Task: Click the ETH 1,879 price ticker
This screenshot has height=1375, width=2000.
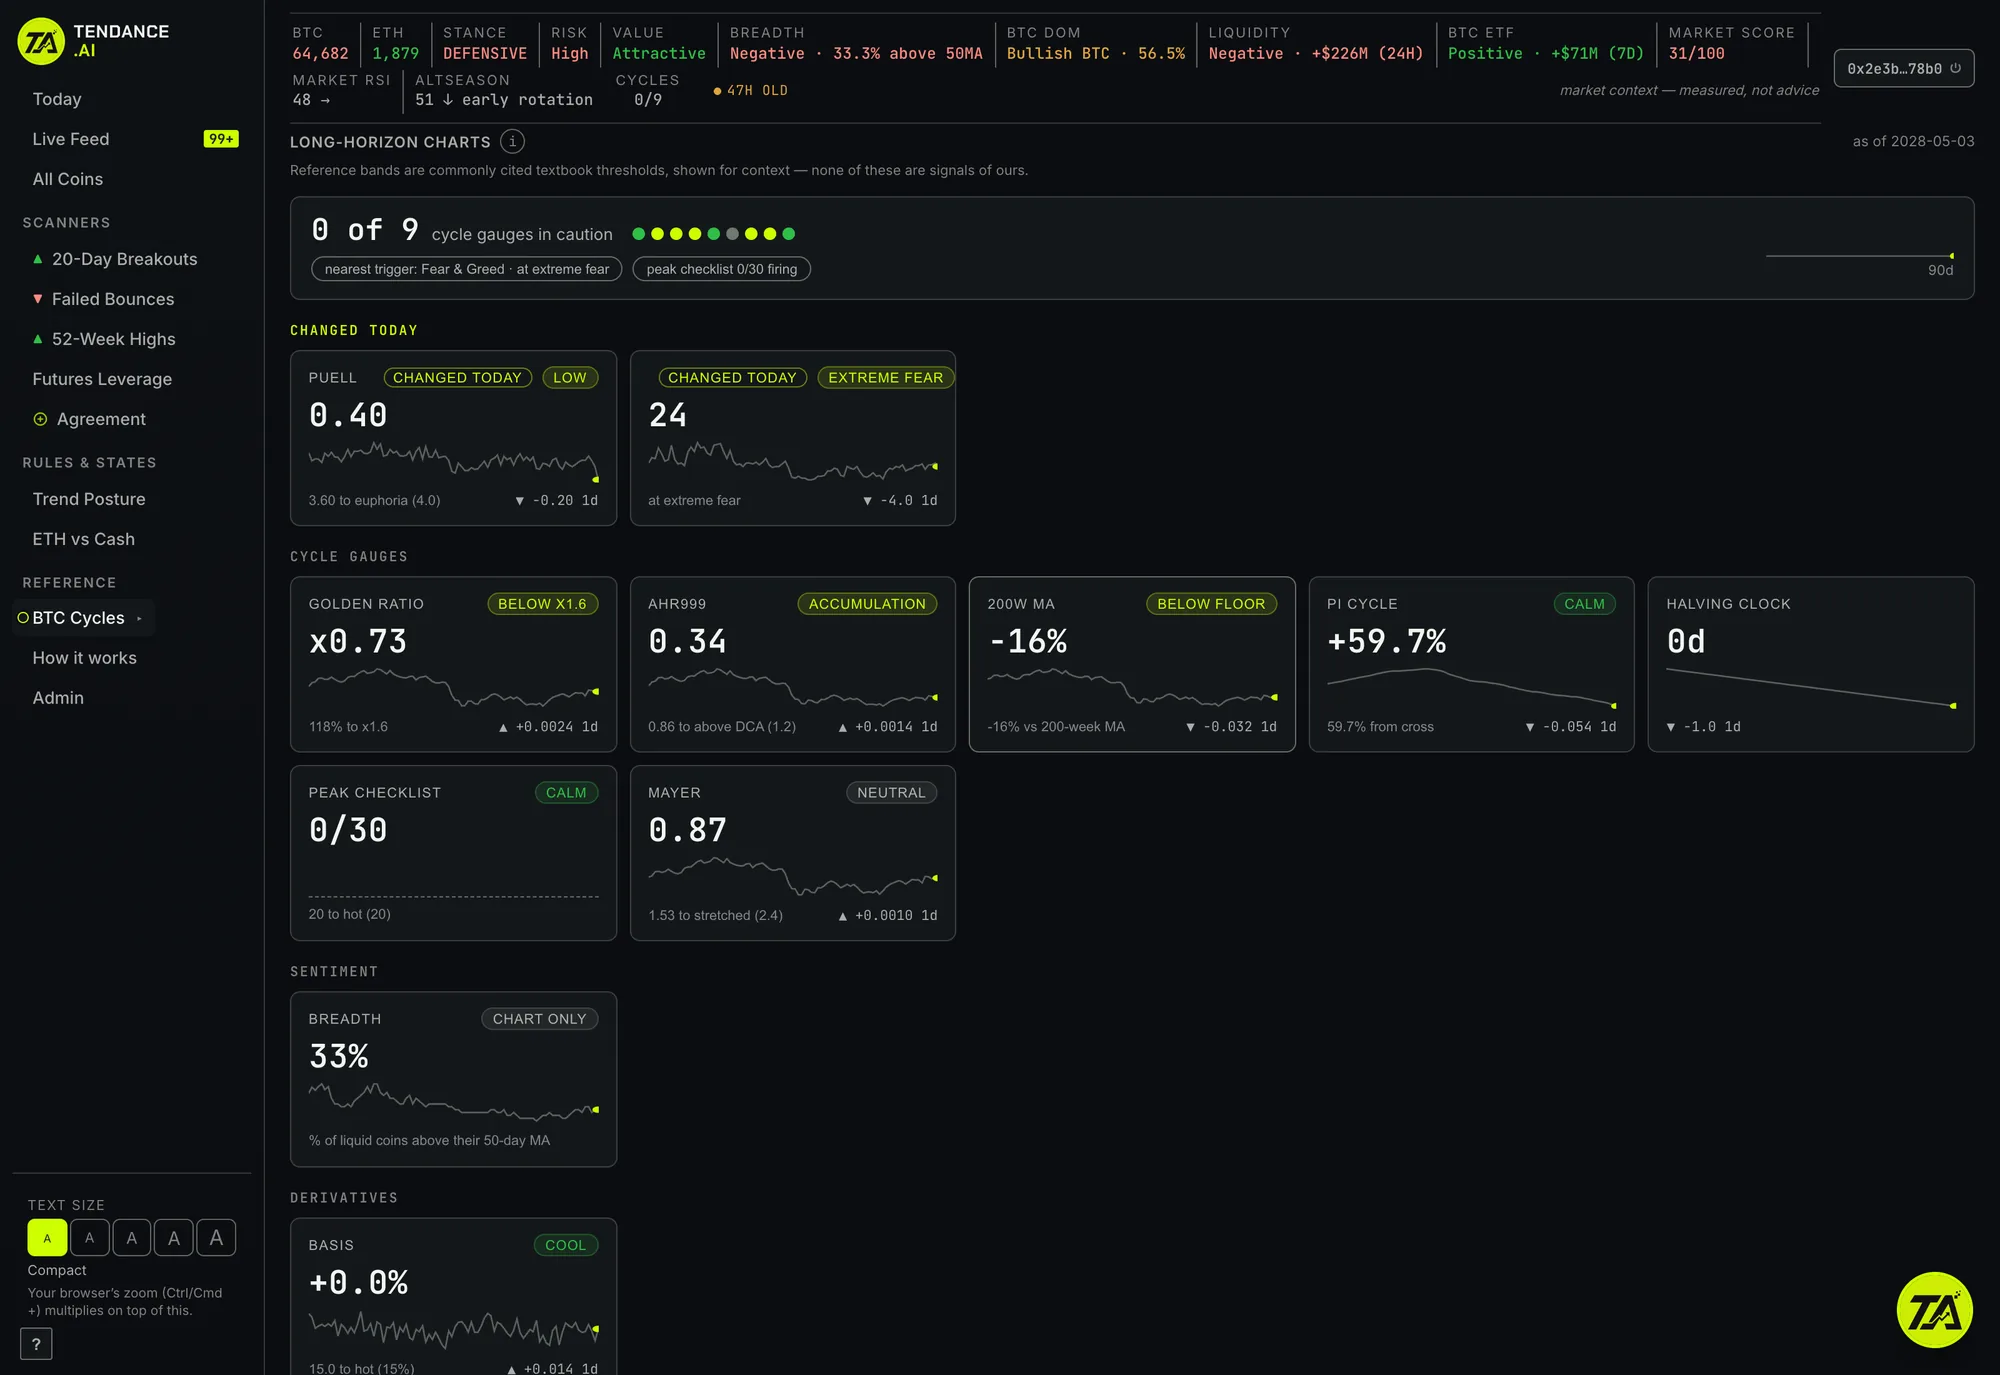Action: coord(395,43)
